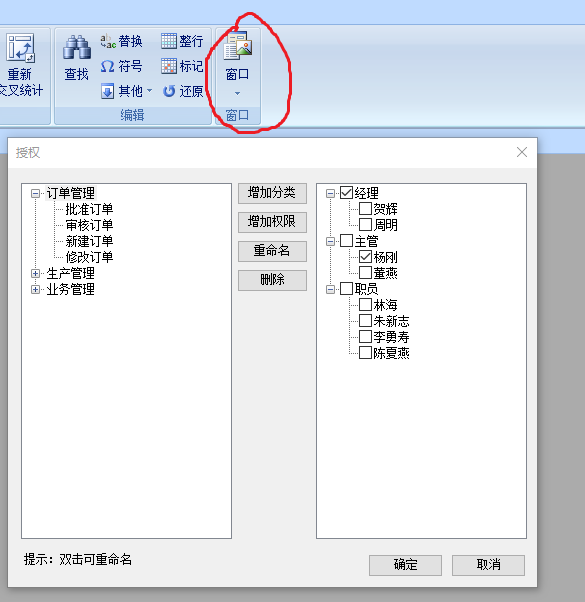
Task: Open the Window (窗口) ribbon icon
Action: click(238, 46)
